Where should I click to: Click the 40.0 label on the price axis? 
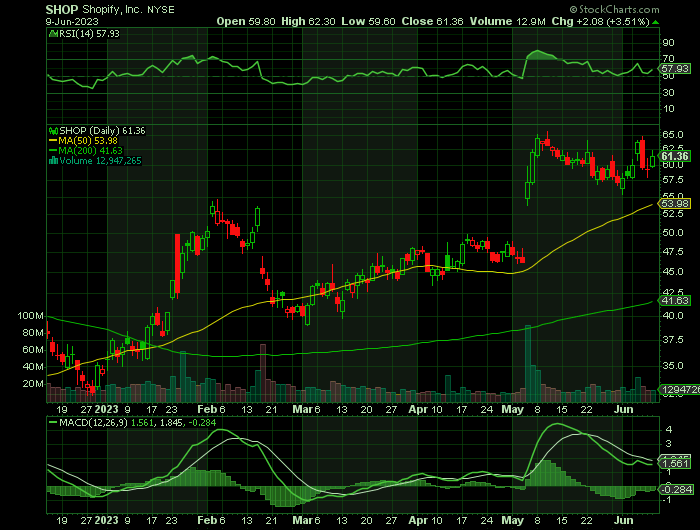(x=673, y=316)
